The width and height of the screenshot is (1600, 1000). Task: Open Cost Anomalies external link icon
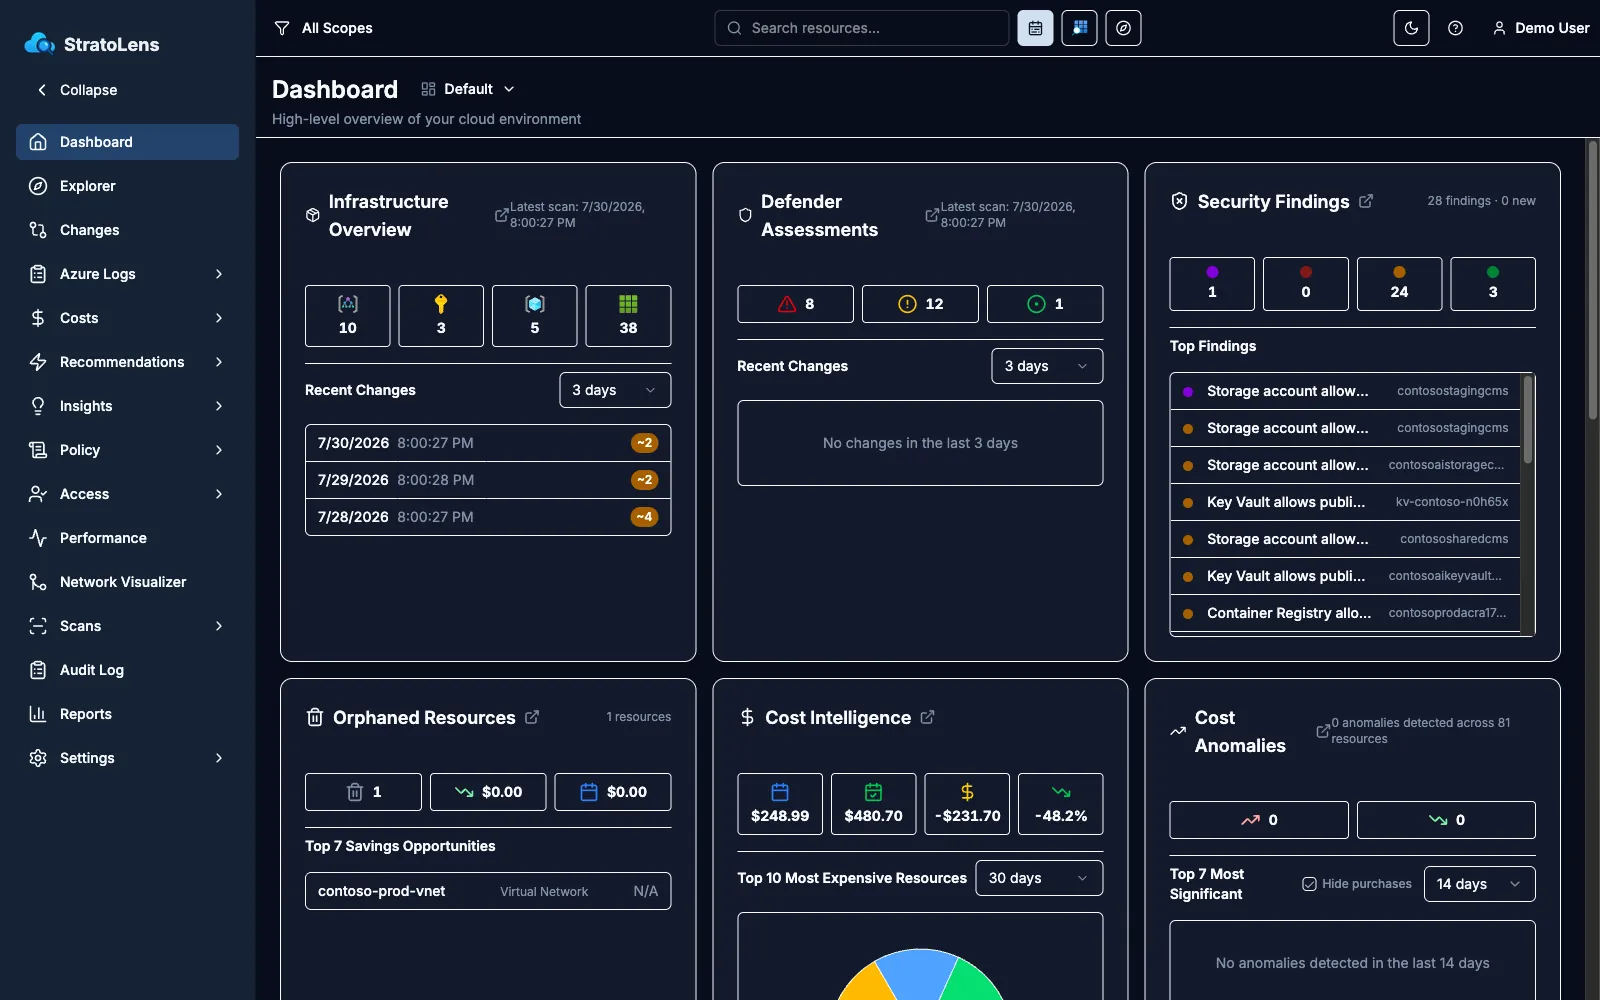[1322, 731]
